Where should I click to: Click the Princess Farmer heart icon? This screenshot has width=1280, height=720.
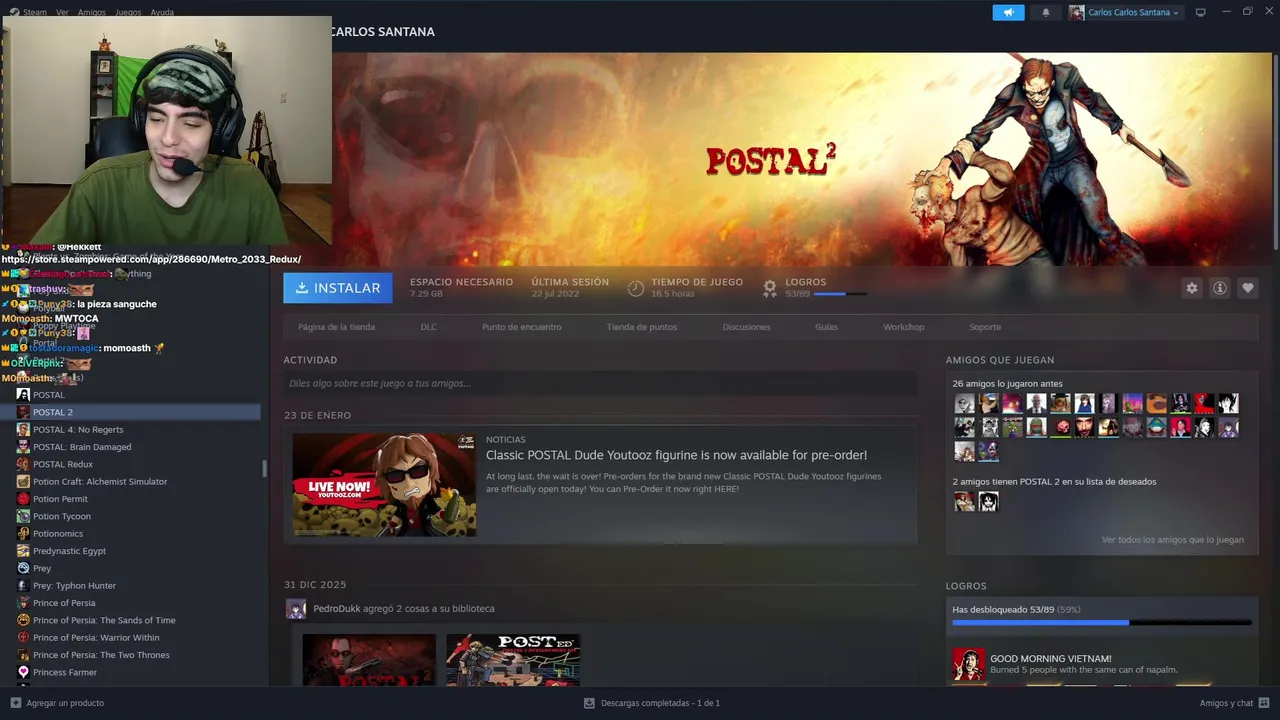point(23,672)
